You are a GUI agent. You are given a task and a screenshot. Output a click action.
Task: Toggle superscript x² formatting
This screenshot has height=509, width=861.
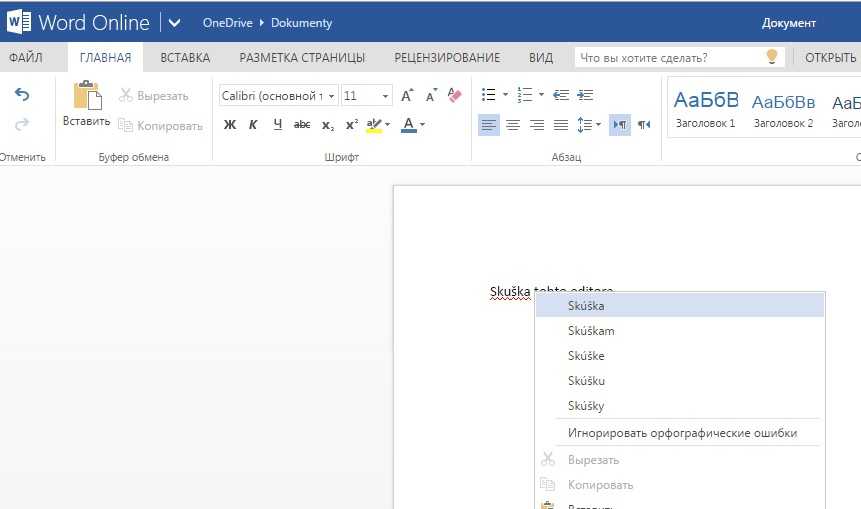(x=351, y=125)
